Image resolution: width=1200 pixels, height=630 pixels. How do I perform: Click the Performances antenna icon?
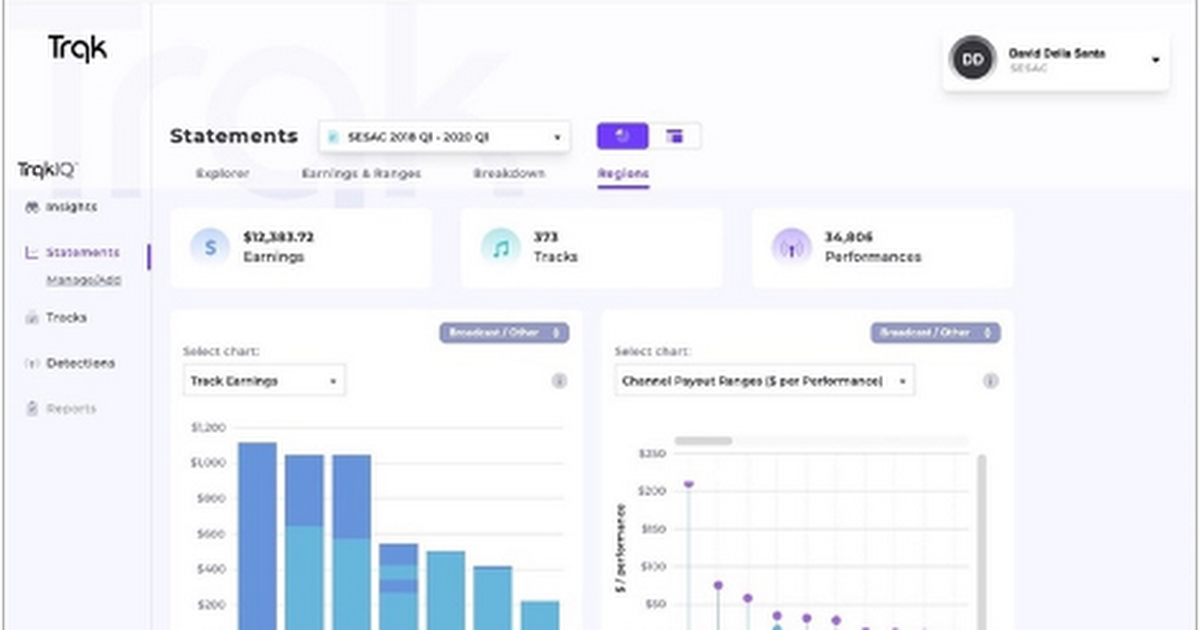click(791, 247)
